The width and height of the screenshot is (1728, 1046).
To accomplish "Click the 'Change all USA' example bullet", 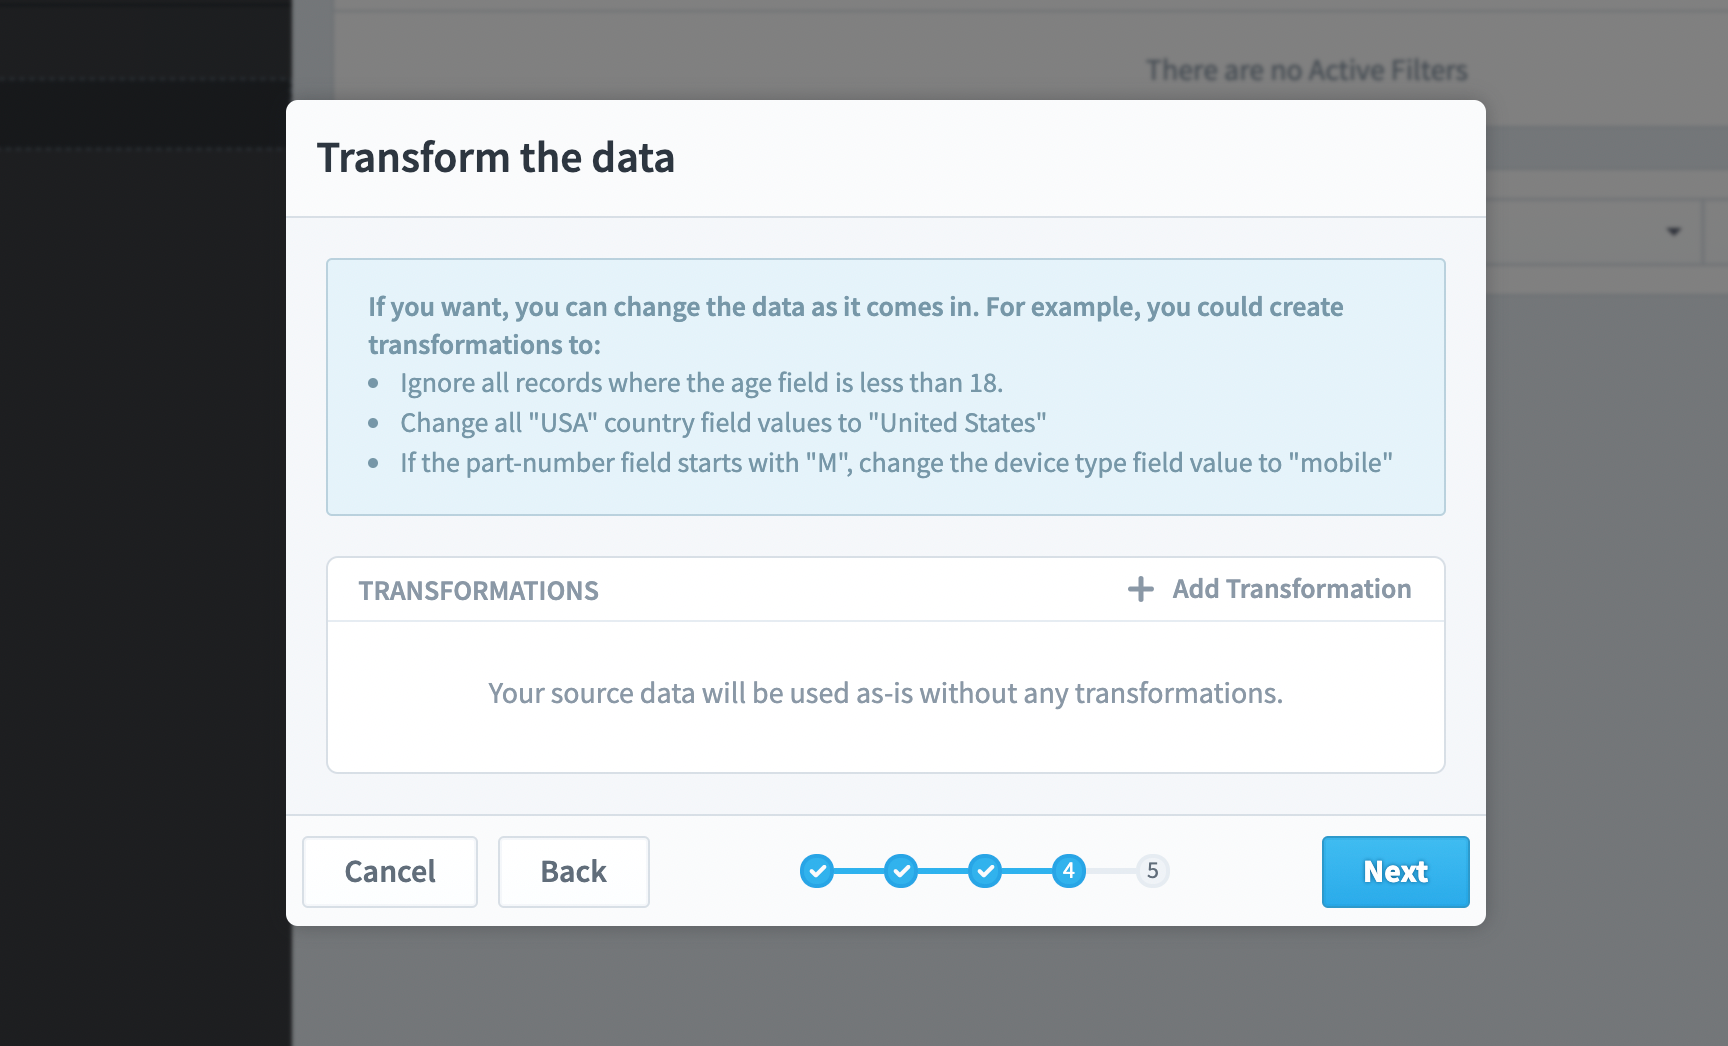I will click(723, 423).
